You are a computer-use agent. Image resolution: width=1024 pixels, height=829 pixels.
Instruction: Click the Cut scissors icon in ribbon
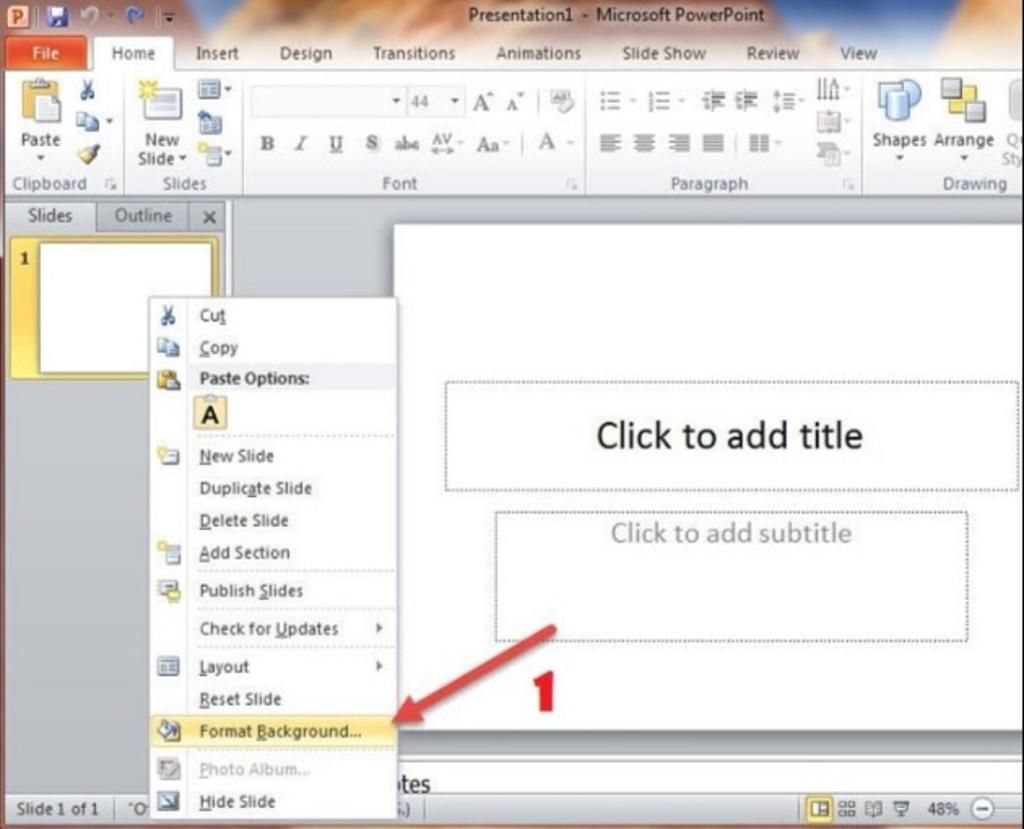pyautogui.click(x=88, y=89)
